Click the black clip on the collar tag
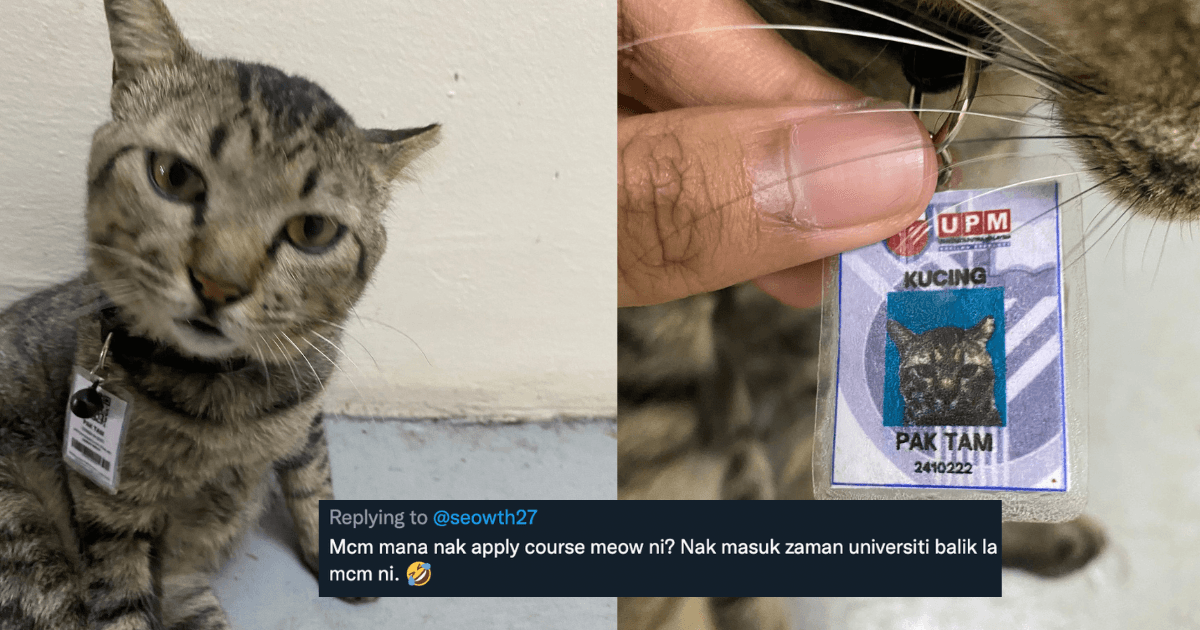1200x630 pixels. coord(88,398)
